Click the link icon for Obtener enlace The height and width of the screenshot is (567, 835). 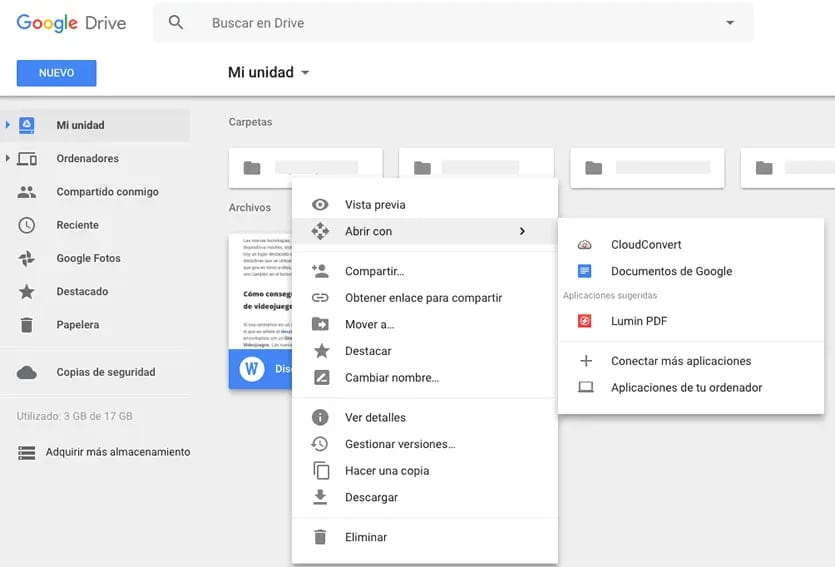[320, 298]
